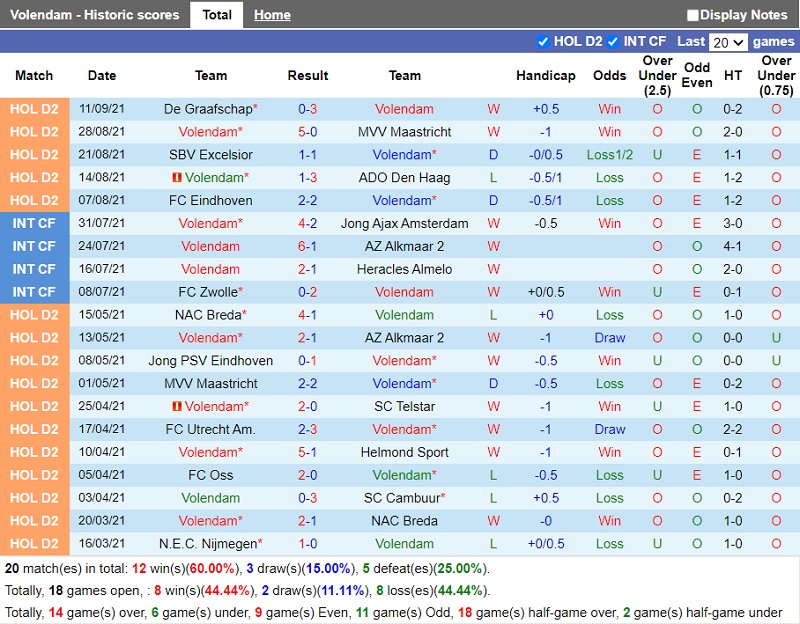Click the date 24/07/21
This screenshot has height=624, width=800.
click(x=102, y=246)
